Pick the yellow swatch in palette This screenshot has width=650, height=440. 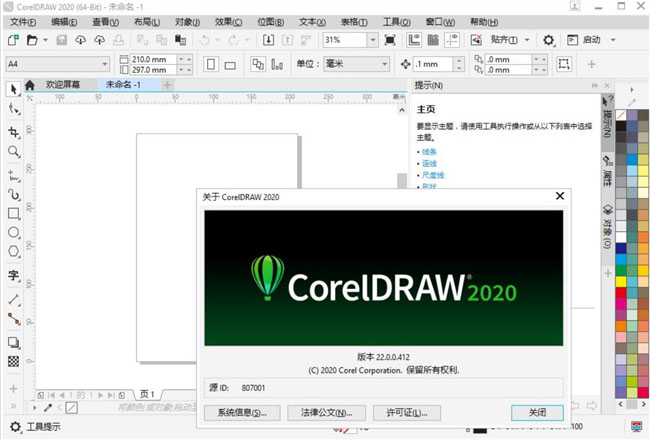(x=621, y=282)
